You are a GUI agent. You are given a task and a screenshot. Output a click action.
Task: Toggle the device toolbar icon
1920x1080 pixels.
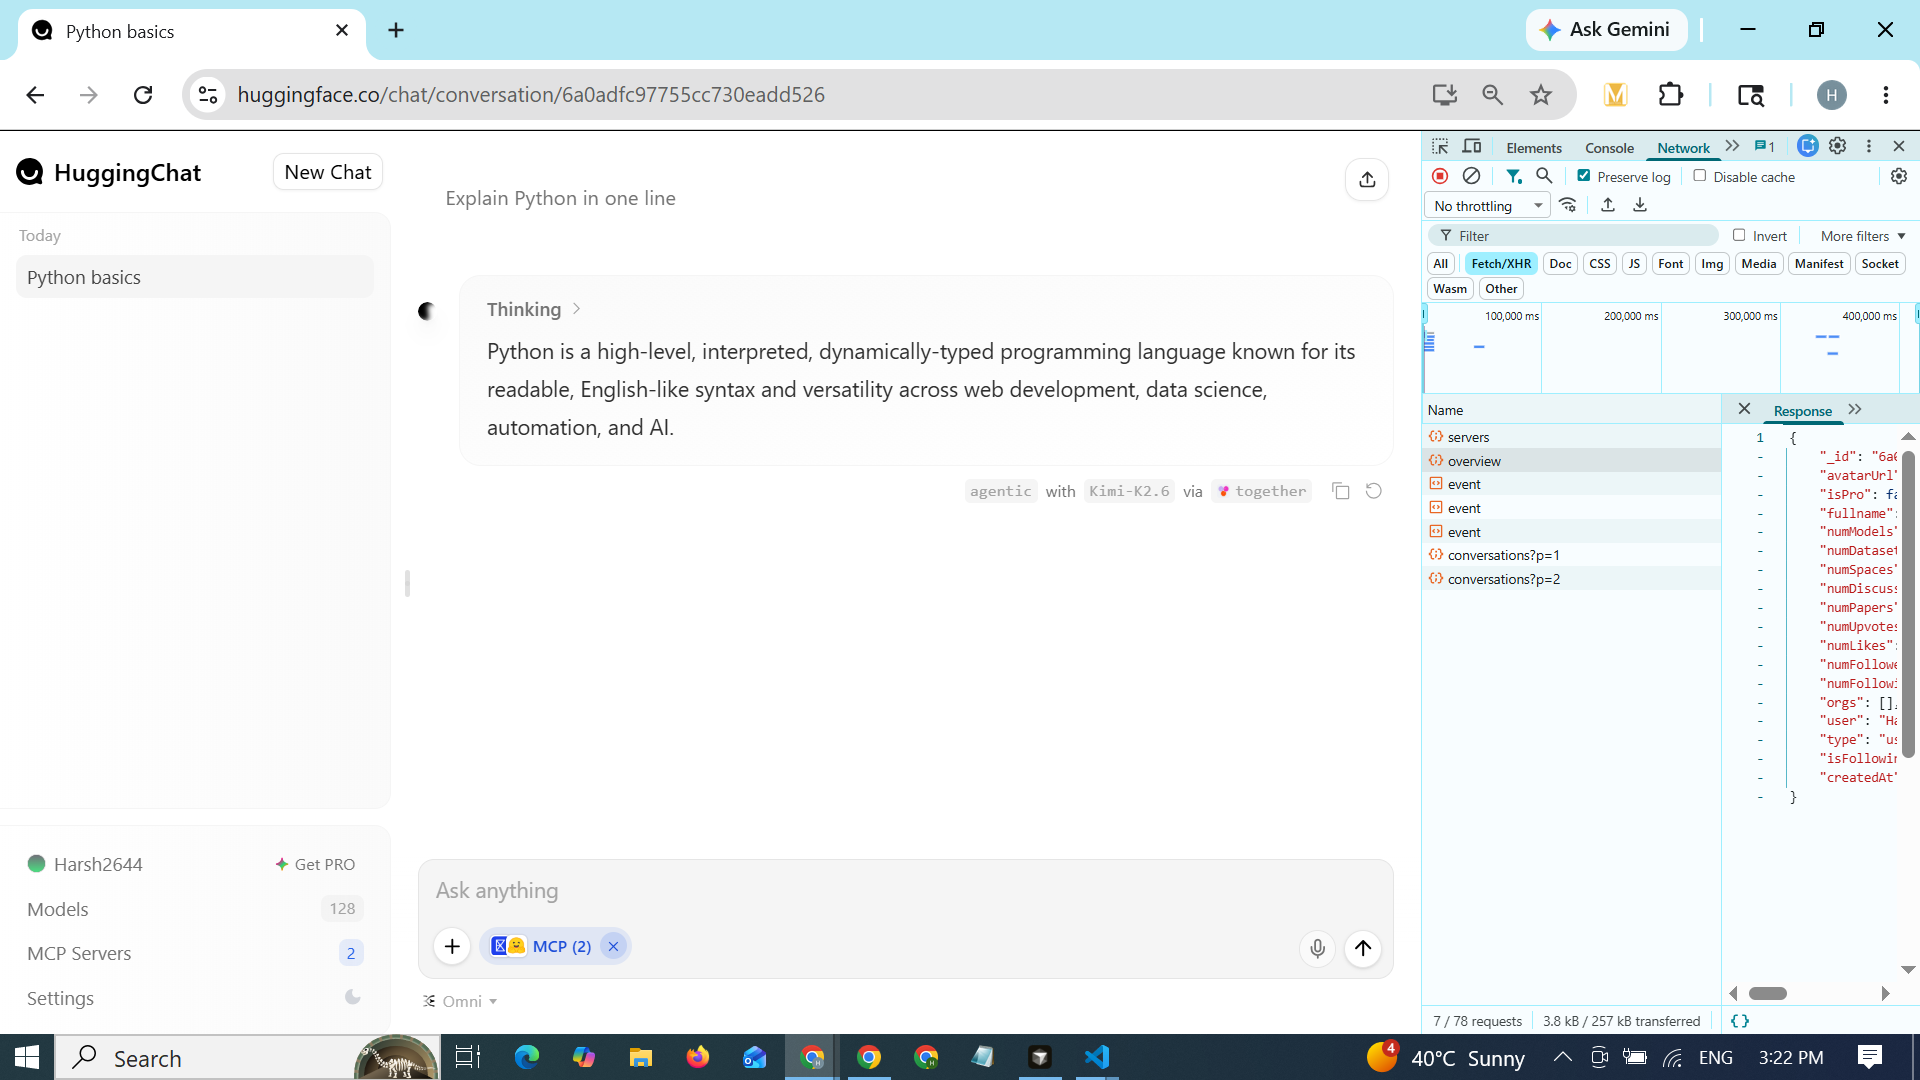tap(1472, 147)
